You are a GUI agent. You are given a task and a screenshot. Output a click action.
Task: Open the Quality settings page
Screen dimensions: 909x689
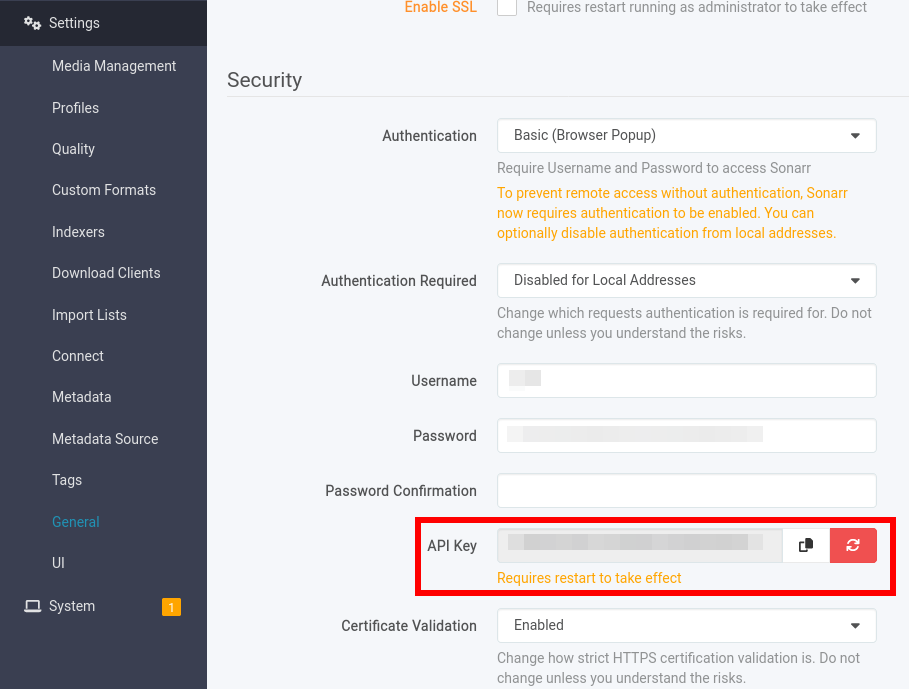coord(73,149)
